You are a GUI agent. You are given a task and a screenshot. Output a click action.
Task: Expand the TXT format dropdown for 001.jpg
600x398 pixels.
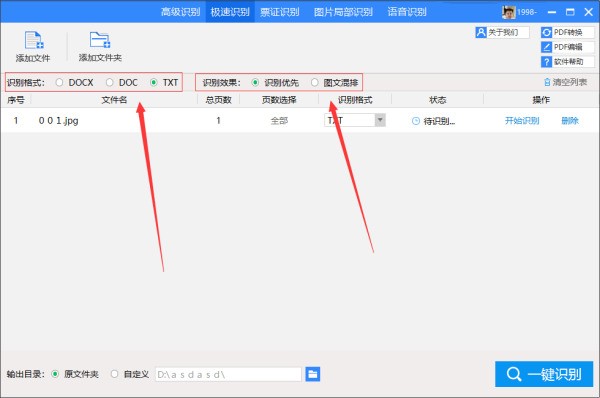380,120
